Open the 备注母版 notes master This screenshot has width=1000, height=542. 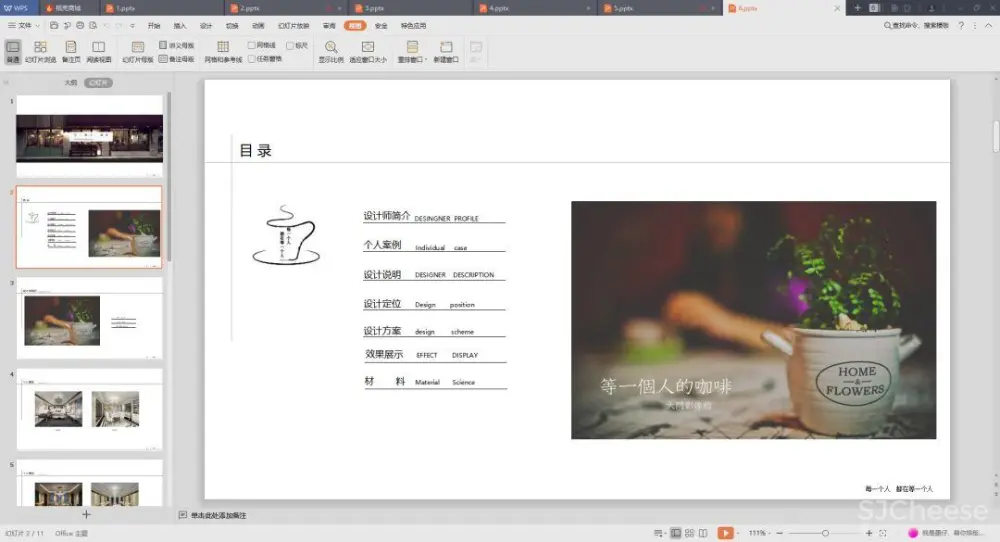pyautogui.click(x=177, y=59)
